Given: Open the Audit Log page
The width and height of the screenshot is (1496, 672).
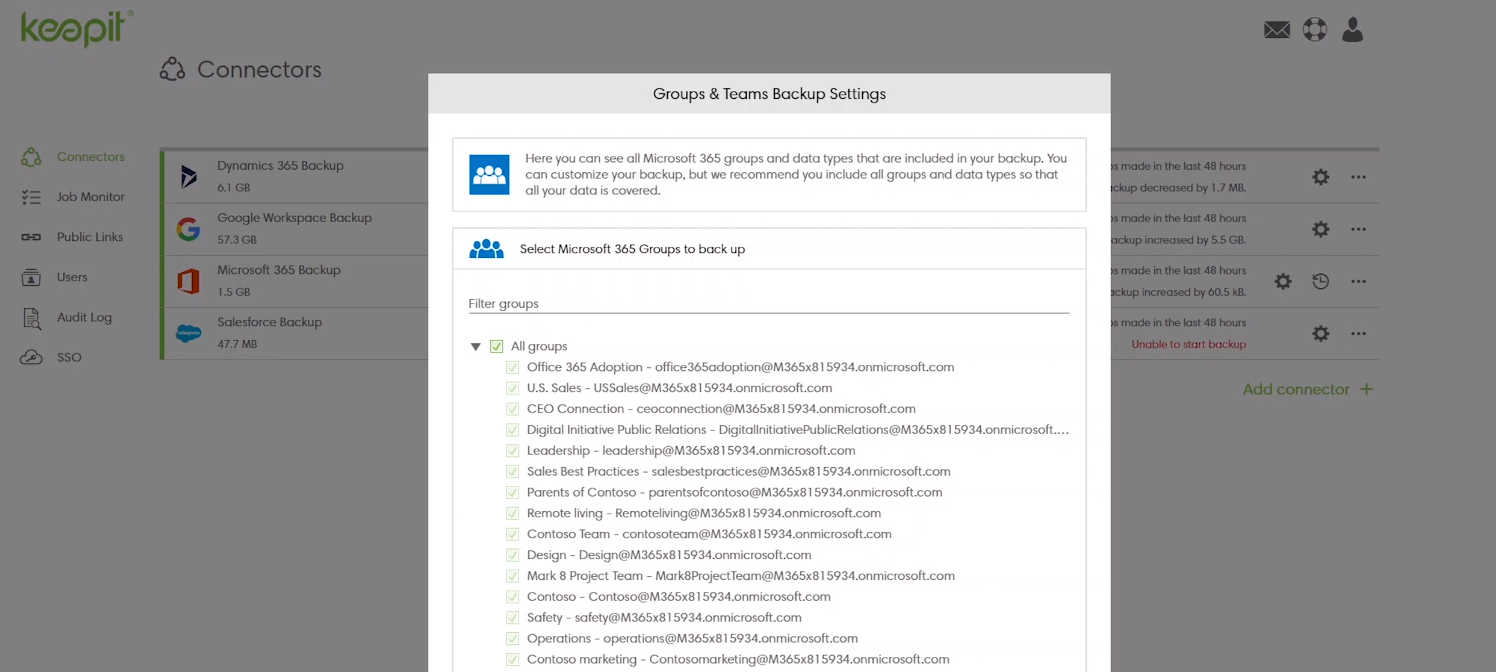Looking at the screenshot, I should pyautogui.click(x=84, y=317).
